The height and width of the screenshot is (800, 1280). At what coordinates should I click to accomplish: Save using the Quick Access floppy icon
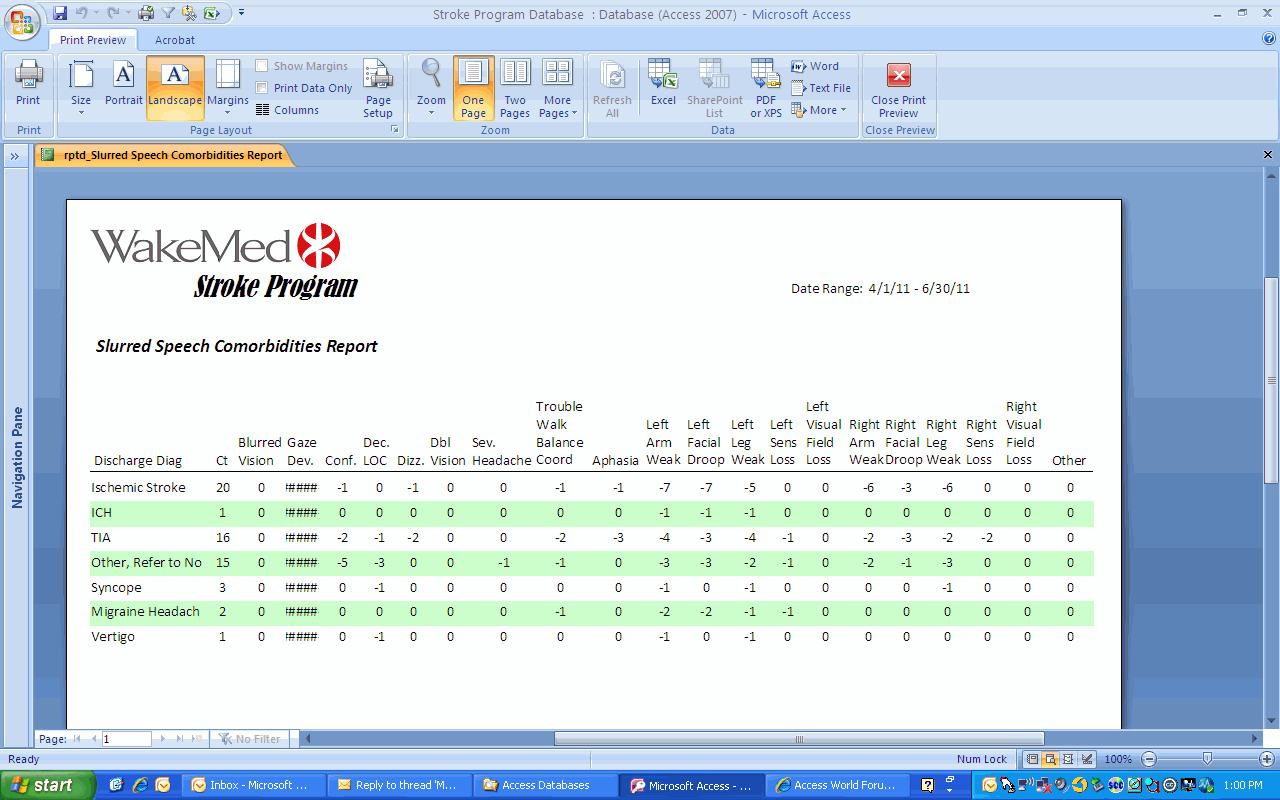(x=60, y=14)
